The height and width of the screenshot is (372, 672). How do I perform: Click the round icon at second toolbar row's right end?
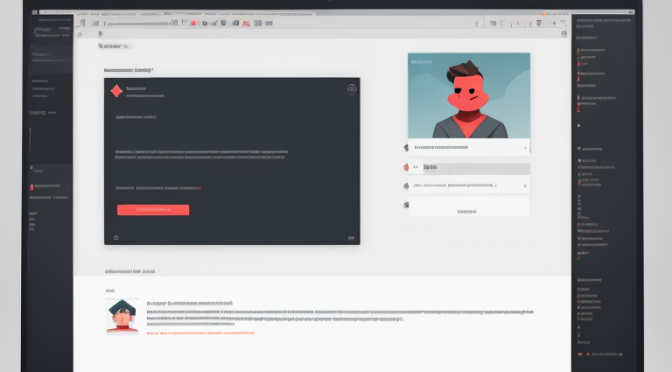click(564, 33)
